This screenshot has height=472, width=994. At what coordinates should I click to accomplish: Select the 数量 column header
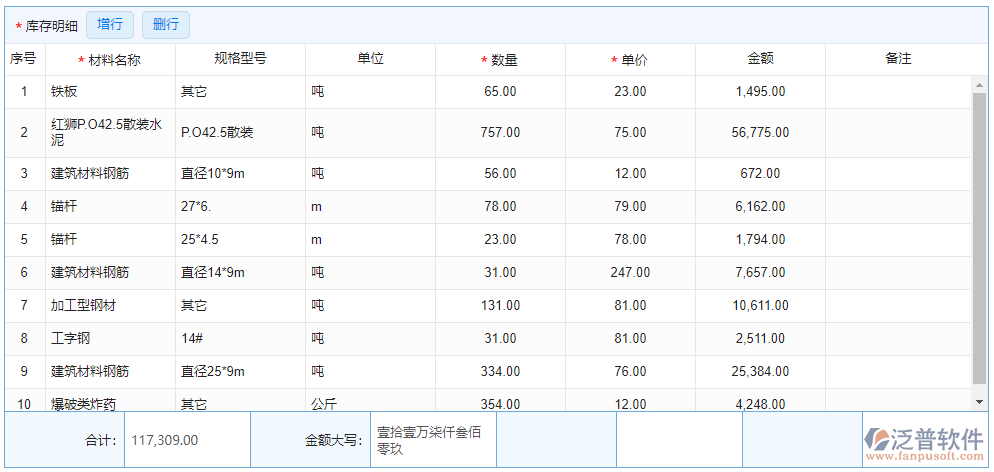500,60
